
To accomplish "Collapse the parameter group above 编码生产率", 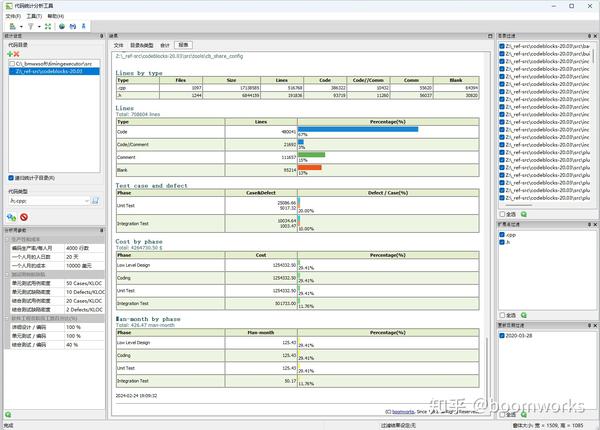I will [7, 239].
